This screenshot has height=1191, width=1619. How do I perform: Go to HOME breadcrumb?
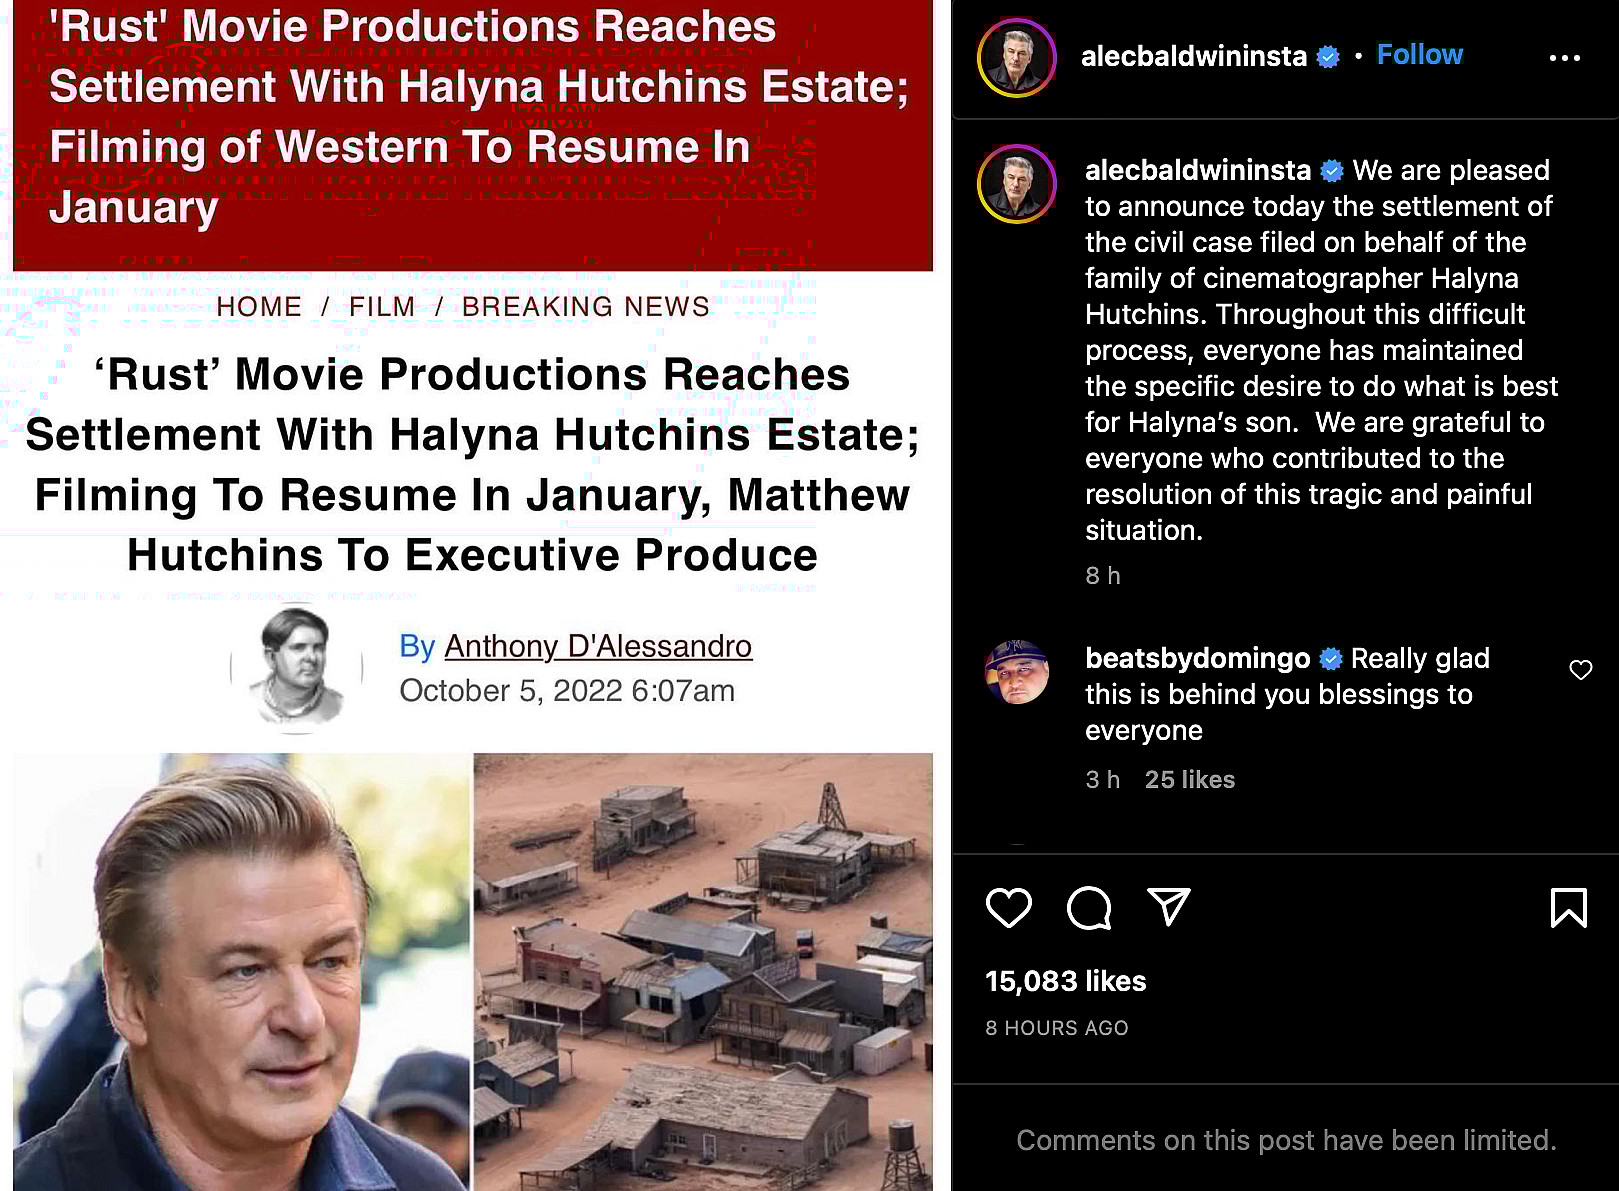point(259,307)
